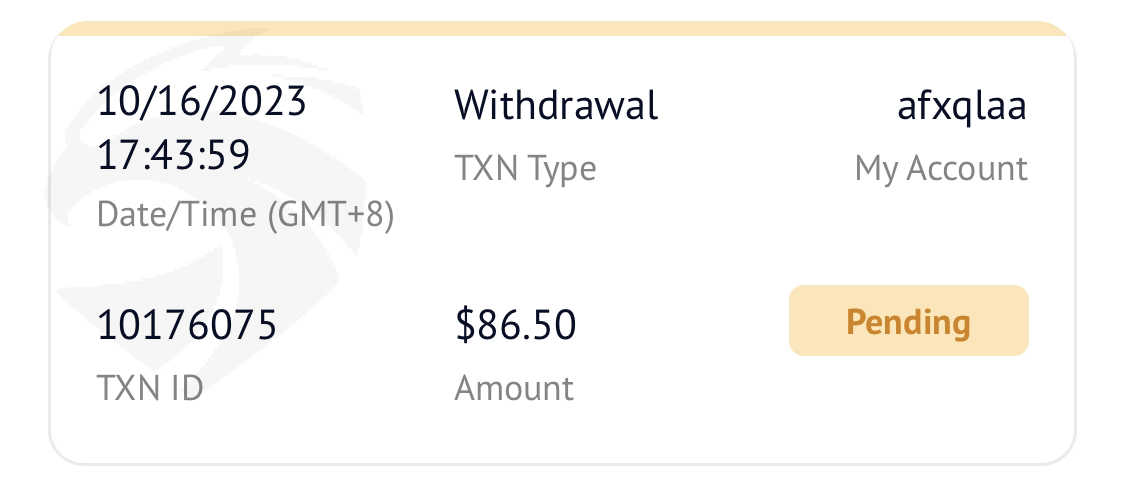Select the $86.50 amount value

(x=515, y=326)
